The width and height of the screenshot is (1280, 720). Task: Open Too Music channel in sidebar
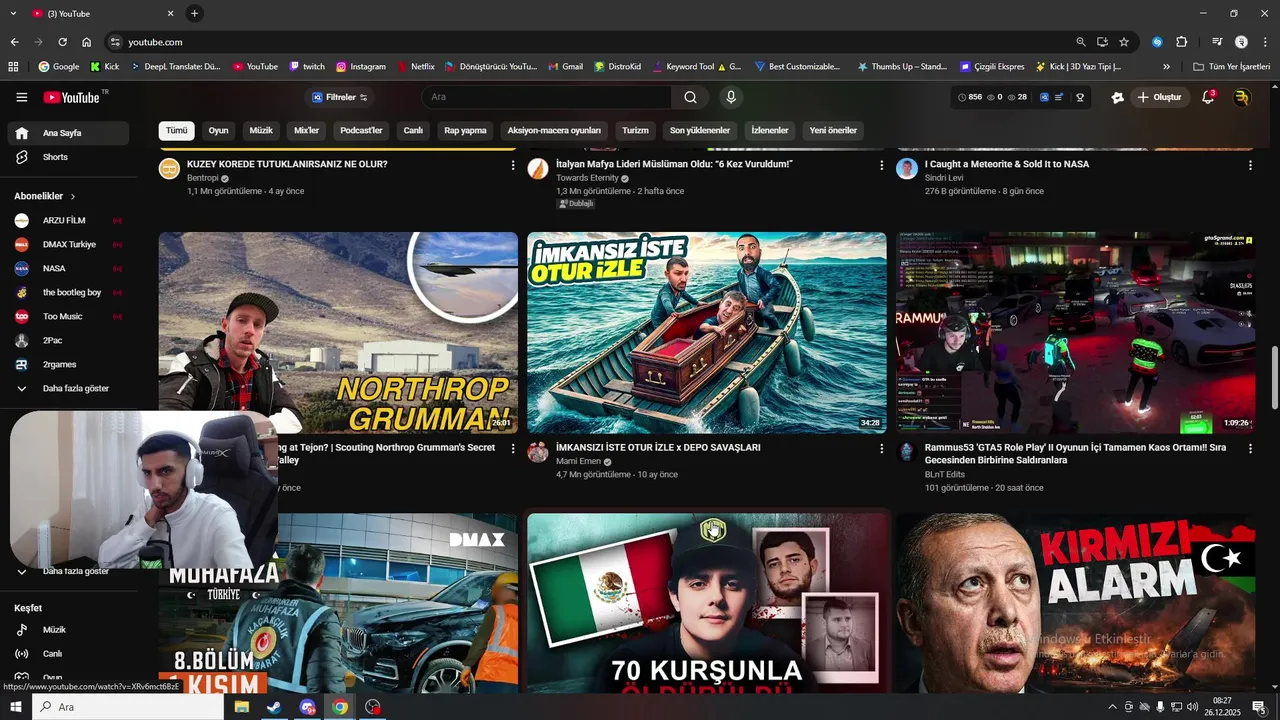coord(69,316)
